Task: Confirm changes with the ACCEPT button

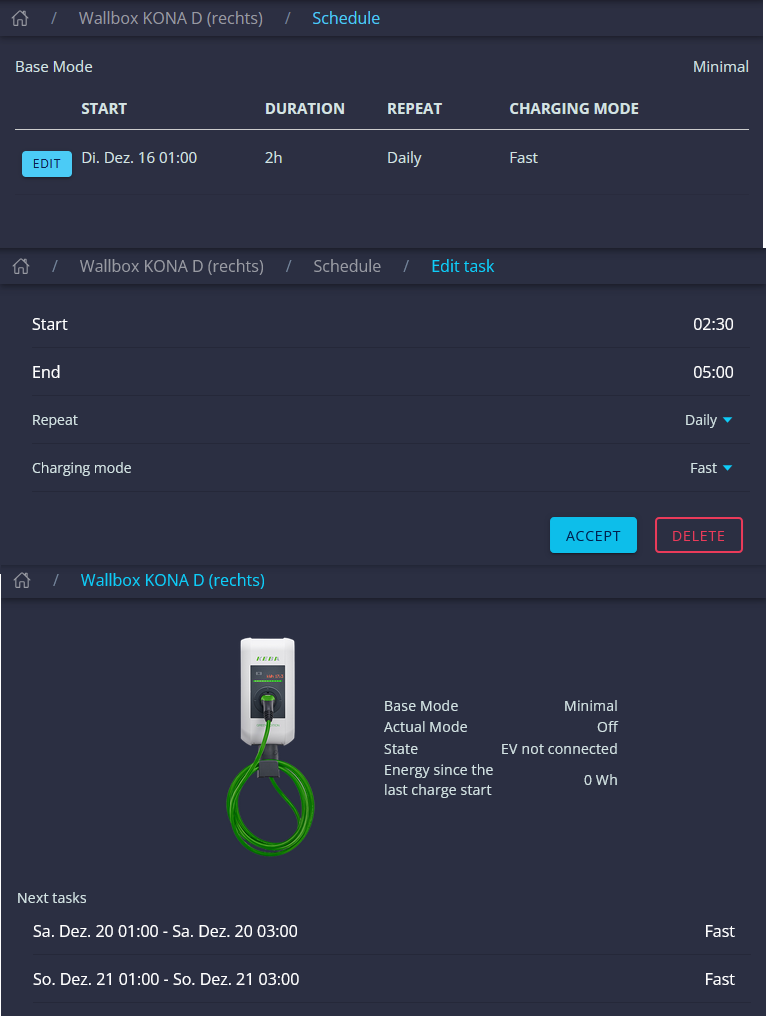Action: click(x=593, y=535)
